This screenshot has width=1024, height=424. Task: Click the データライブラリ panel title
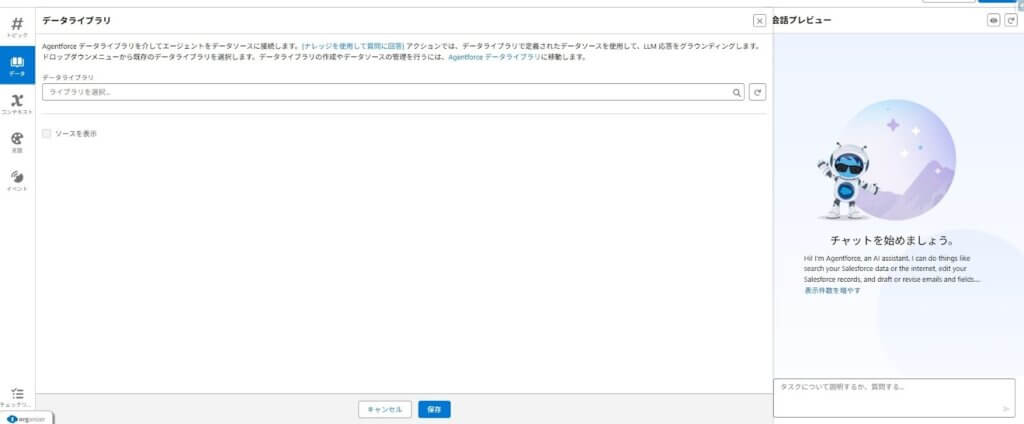tap(76, 21)
